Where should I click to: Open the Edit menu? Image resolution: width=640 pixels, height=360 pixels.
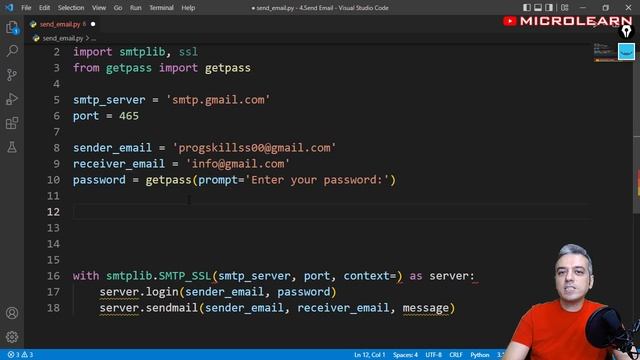(x=44, y=8)
